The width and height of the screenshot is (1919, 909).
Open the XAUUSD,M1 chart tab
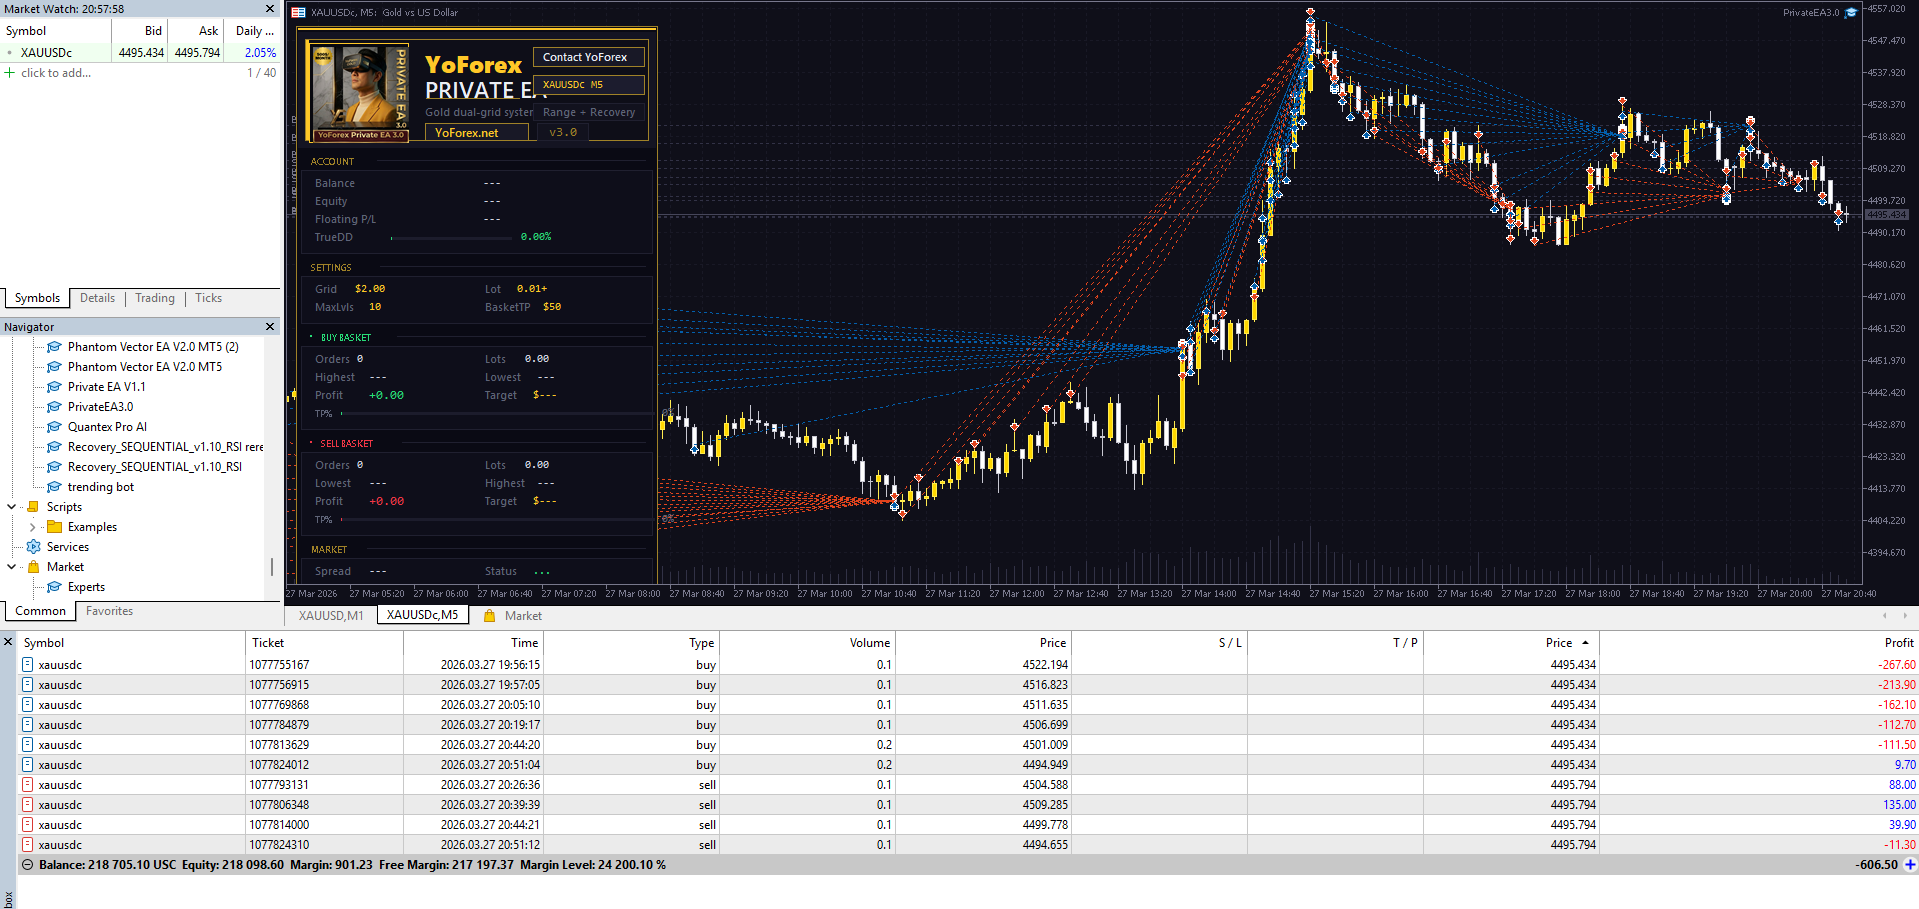331,616
